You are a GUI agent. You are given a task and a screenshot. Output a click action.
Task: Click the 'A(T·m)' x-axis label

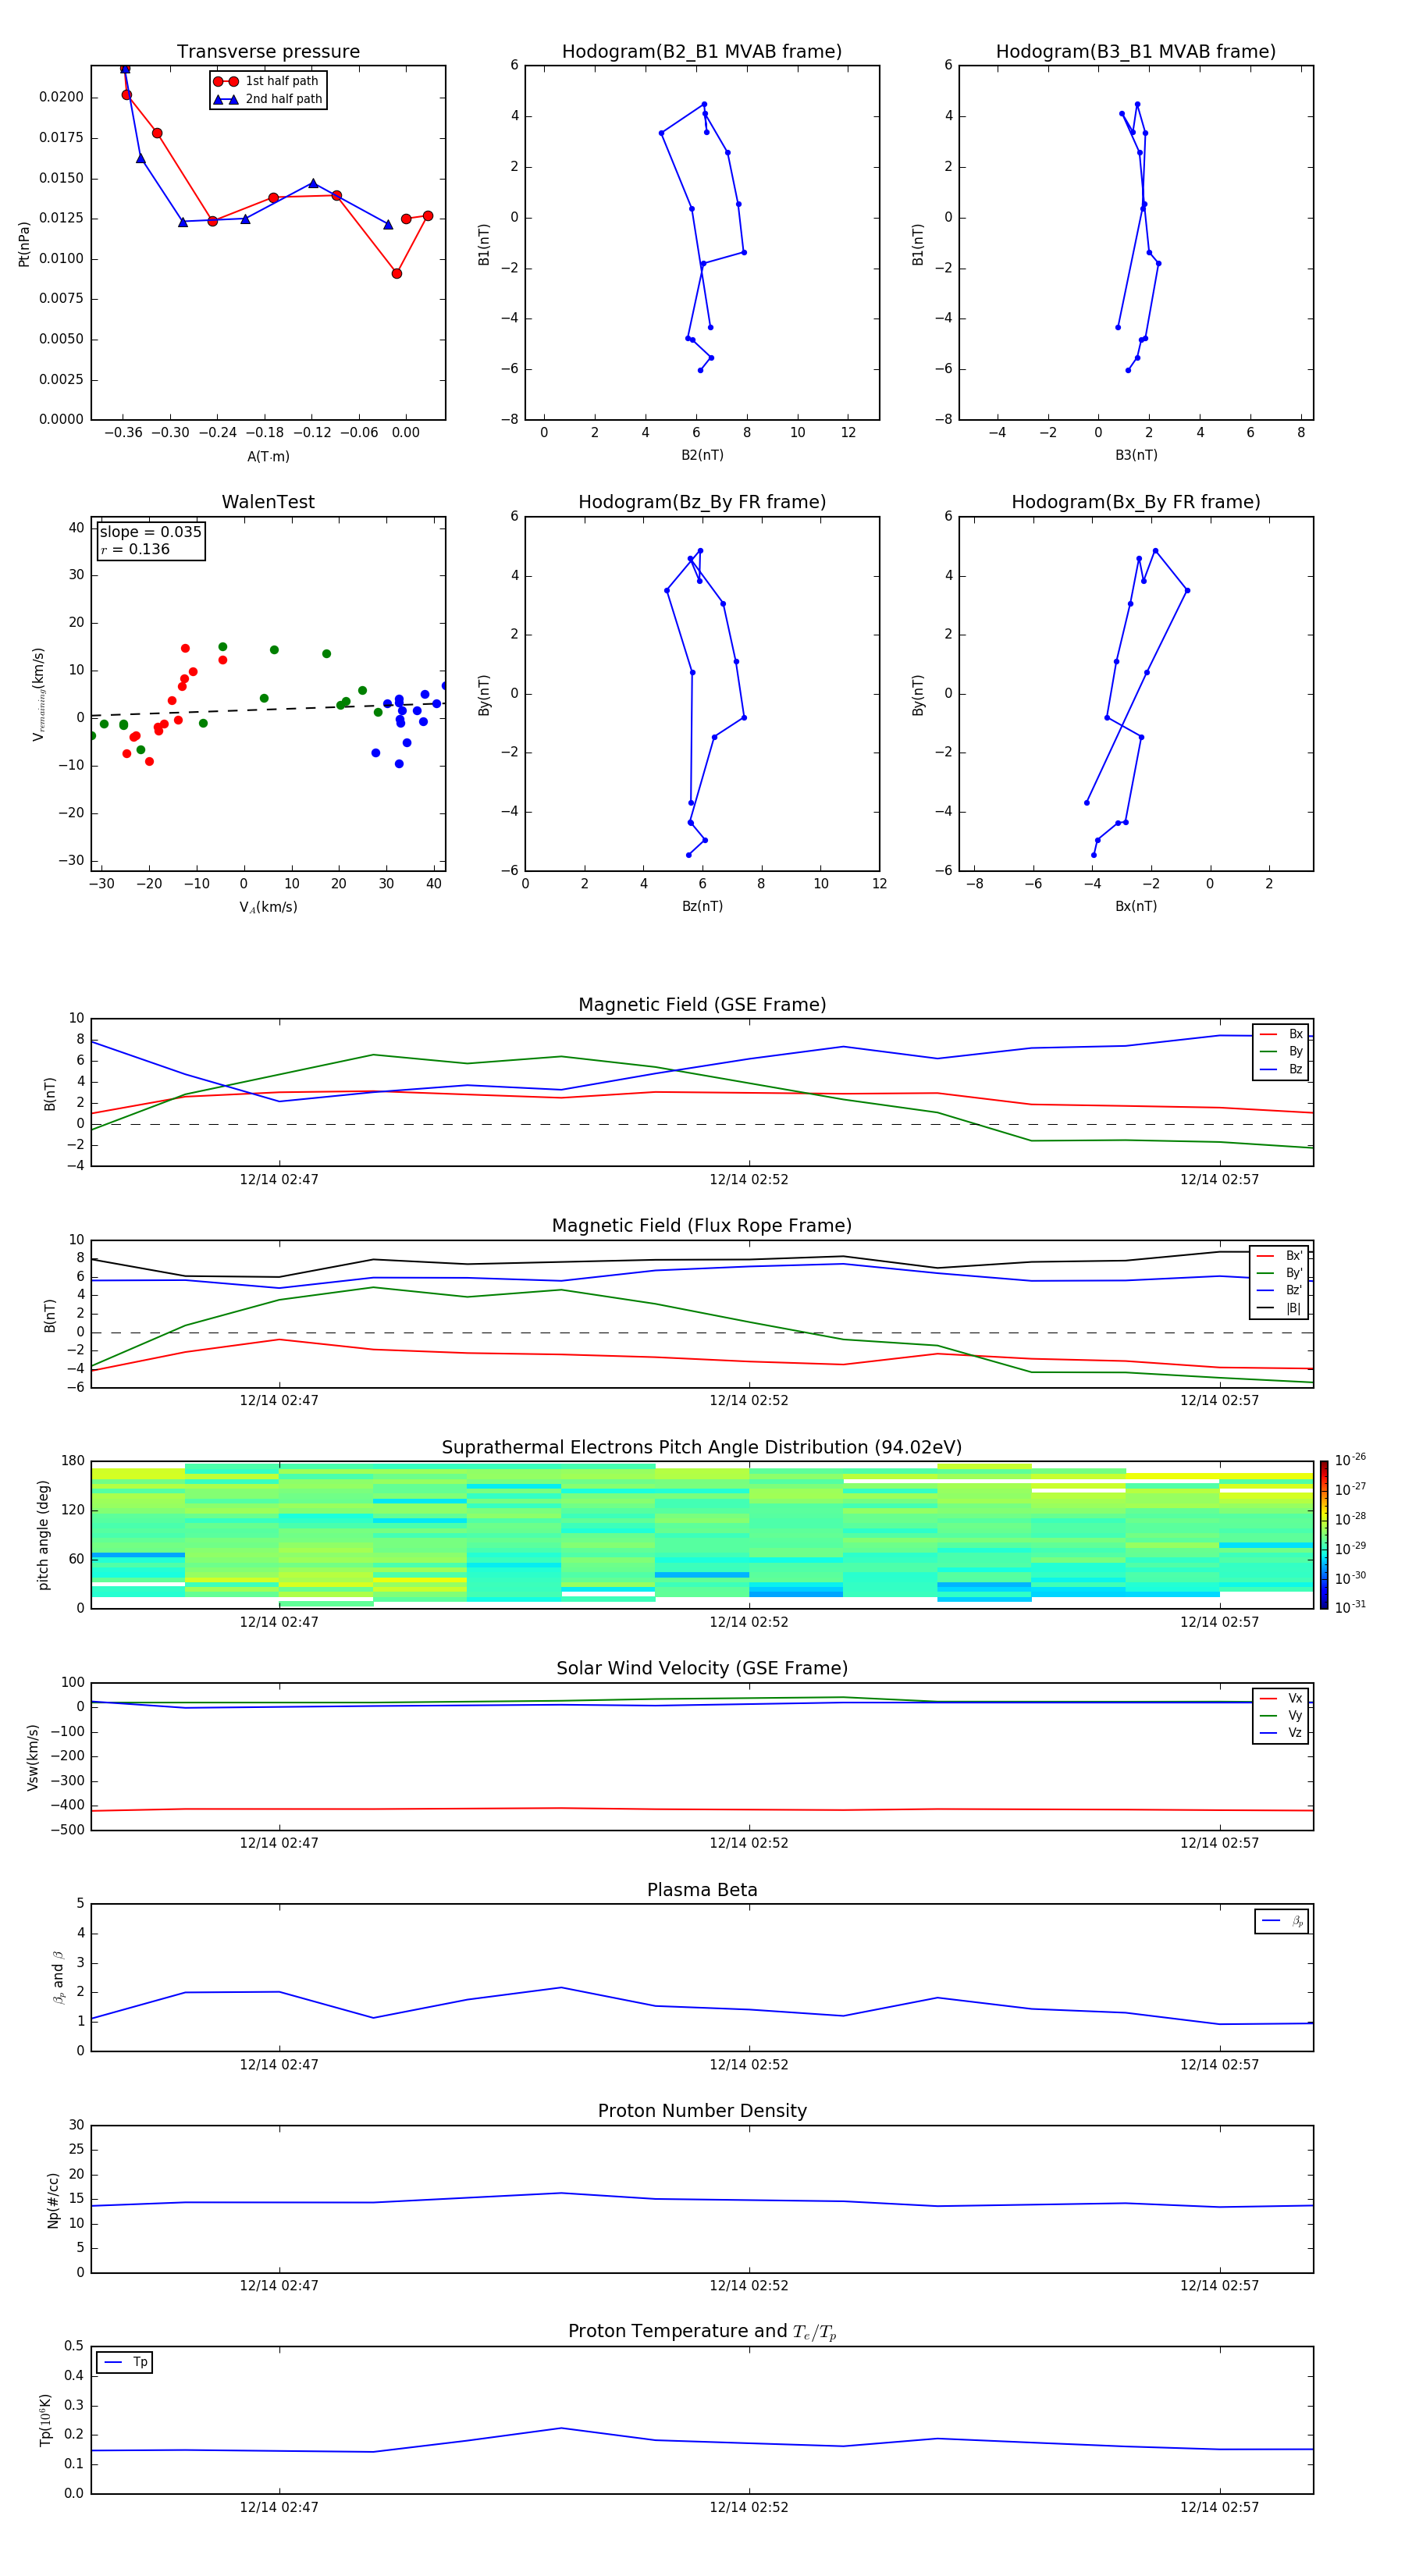(x=268, y=456)
